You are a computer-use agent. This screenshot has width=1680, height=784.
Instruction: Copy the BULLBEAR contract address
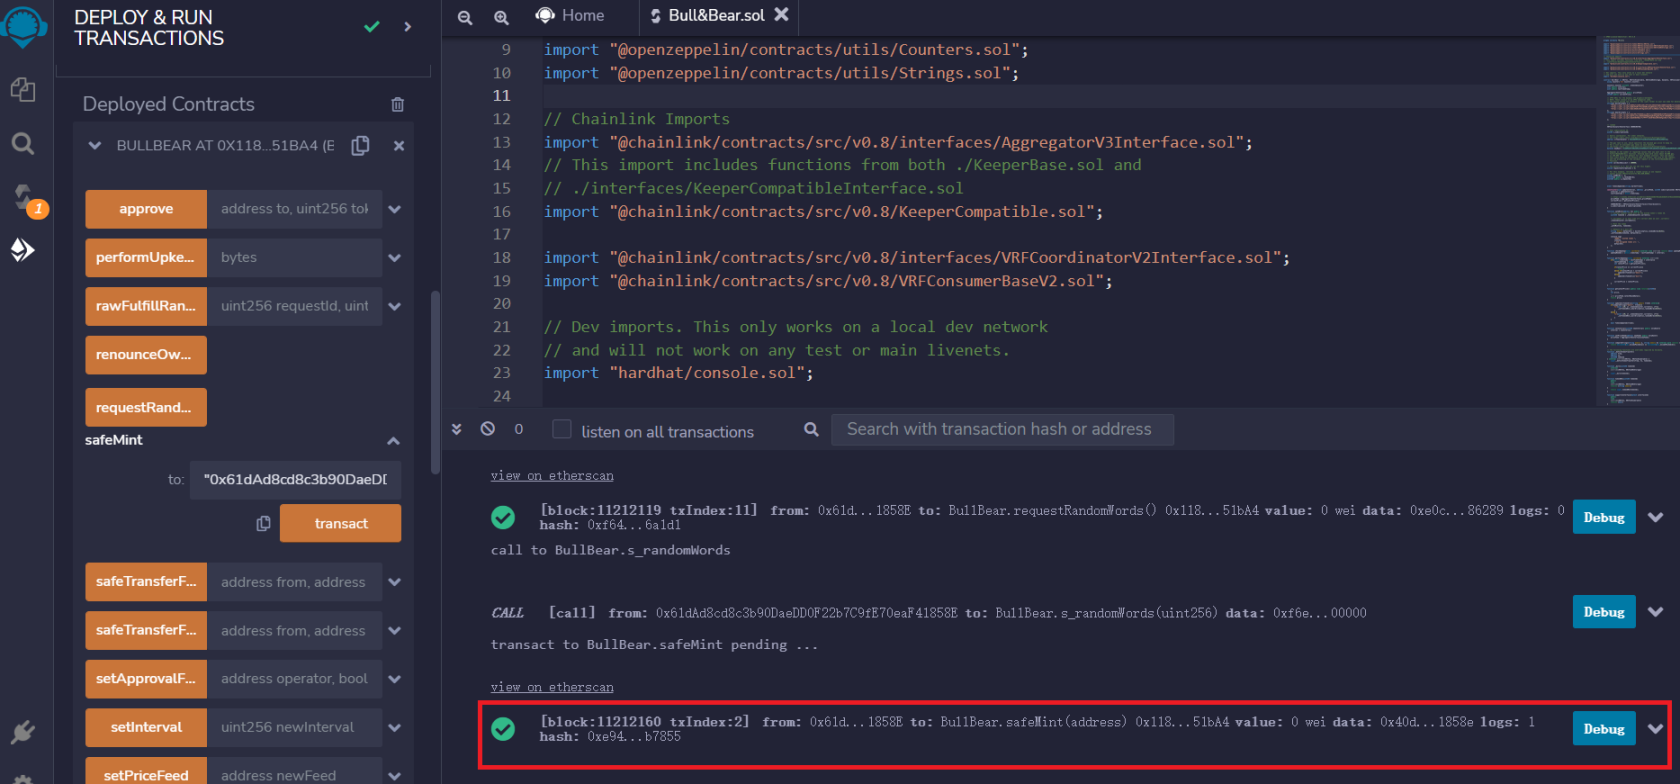pyautogui.click(x=361, y=146)
